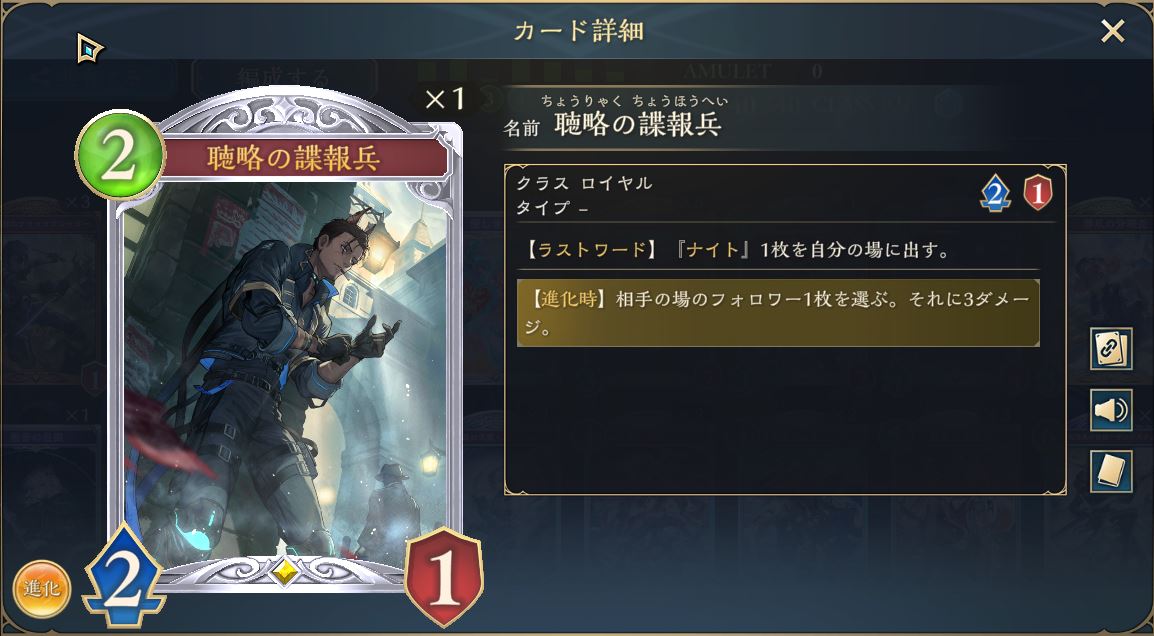Click the ナイト token card link

coord(712,250)
